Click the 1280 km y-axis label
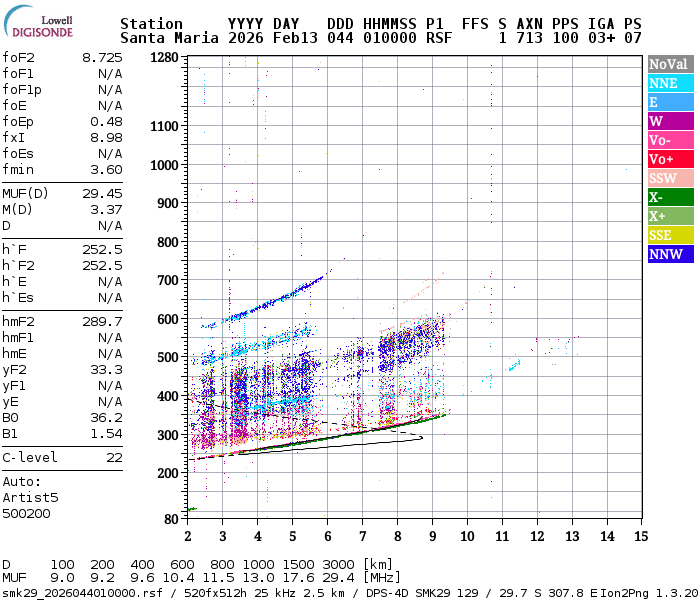Viewport: 700px width, 600px height. (x=163, y=58)
